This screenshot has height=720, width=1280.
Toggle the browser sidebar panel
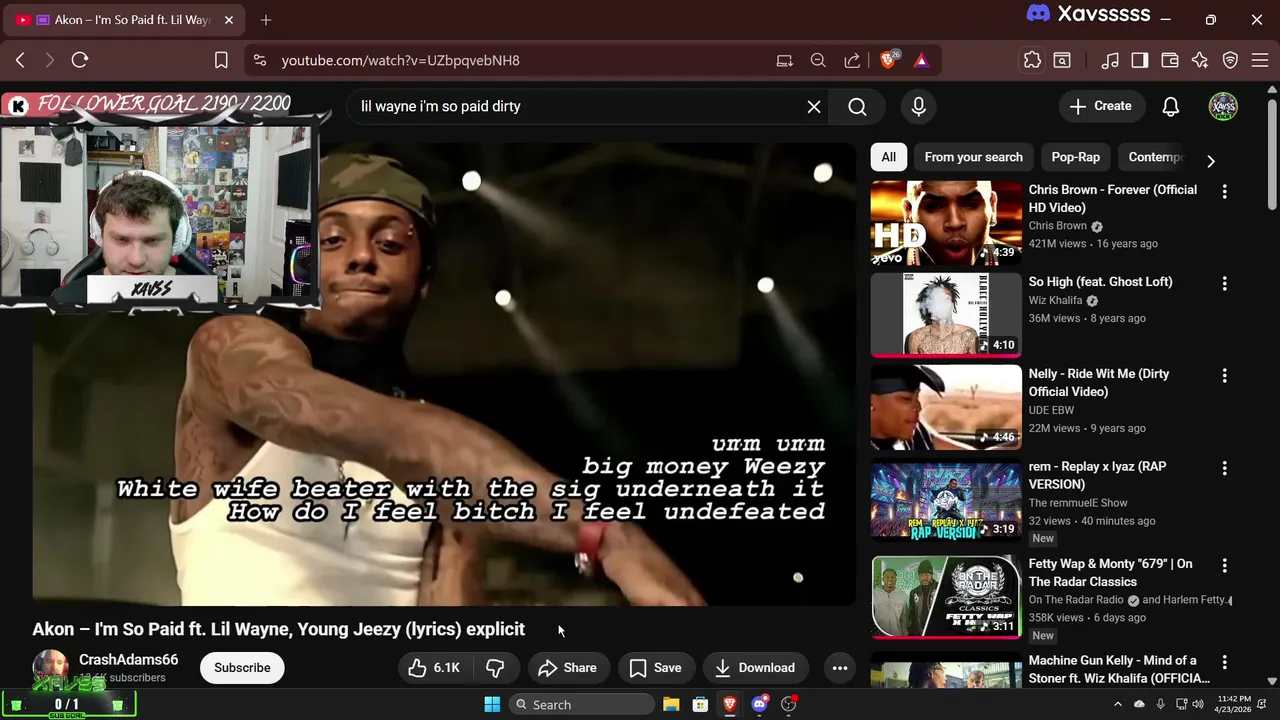[1140, 60]
